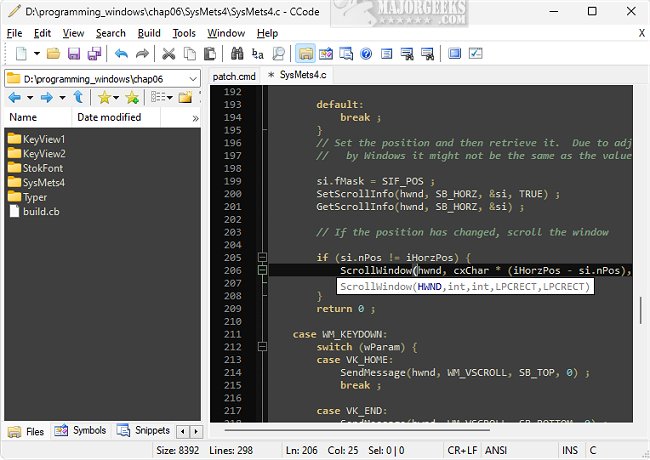Screen dimensions: 650x460
Task: Toggle INS insert mode in status bar
Action: [x=570, y=452]
